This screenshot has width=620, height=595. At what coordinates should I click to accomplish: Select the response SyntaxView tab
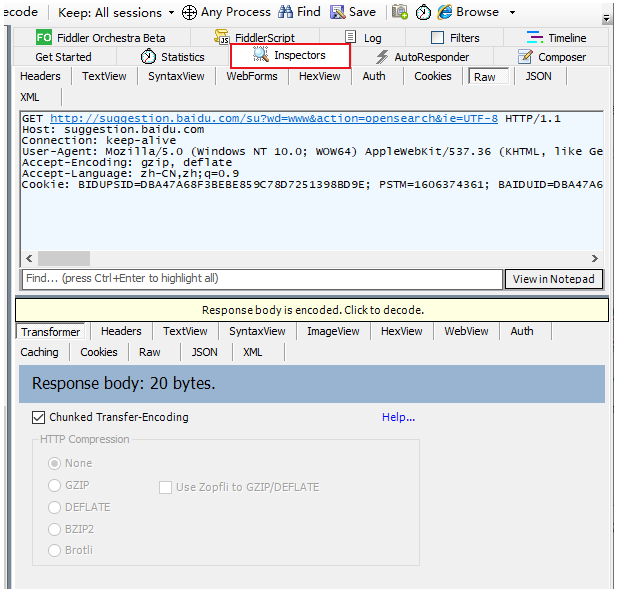(257, 331)
